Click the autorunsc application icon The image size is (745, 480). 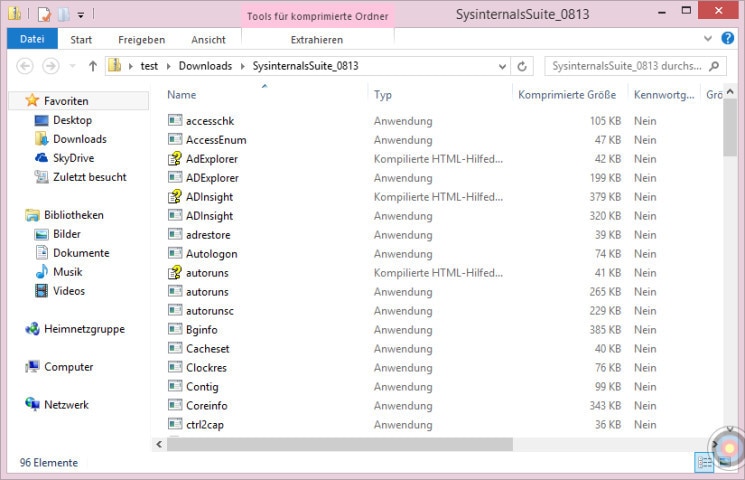tap(175, 310)
